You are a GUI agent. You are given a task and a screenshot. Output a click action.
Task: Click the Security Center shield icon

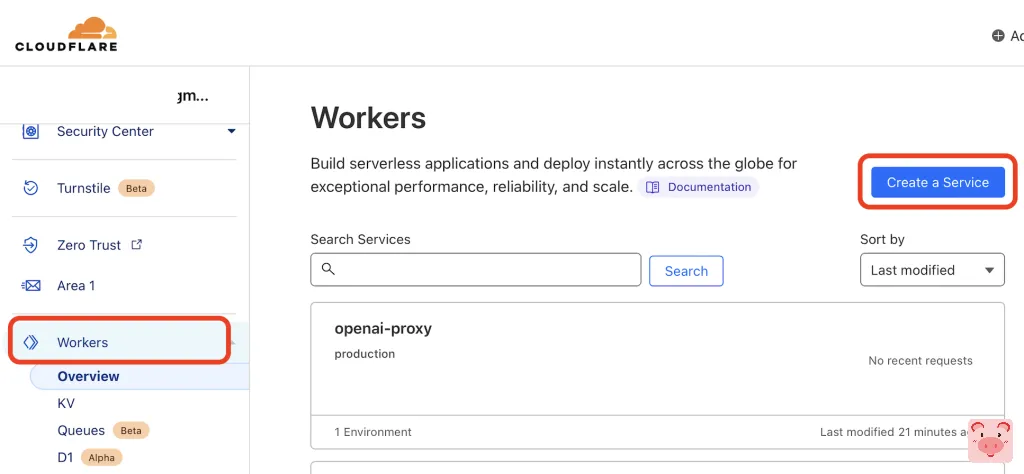point(31,131)
